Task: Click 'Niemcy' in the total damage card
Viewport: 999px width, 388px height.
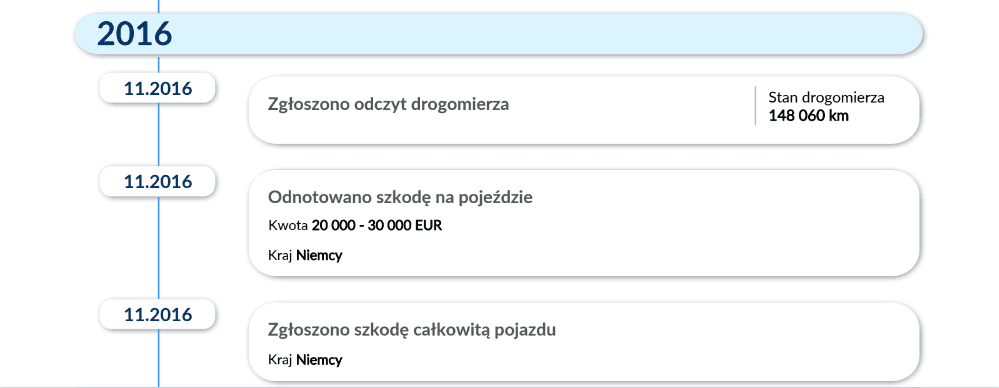Action: coord(319,360)
